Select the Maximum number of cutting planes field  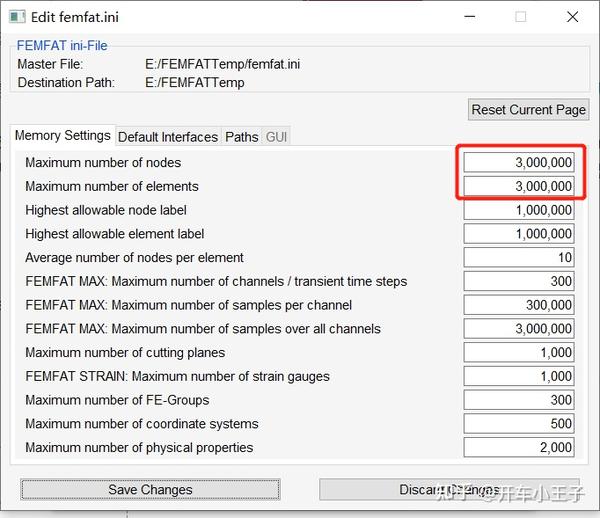(x=519, y=352)
